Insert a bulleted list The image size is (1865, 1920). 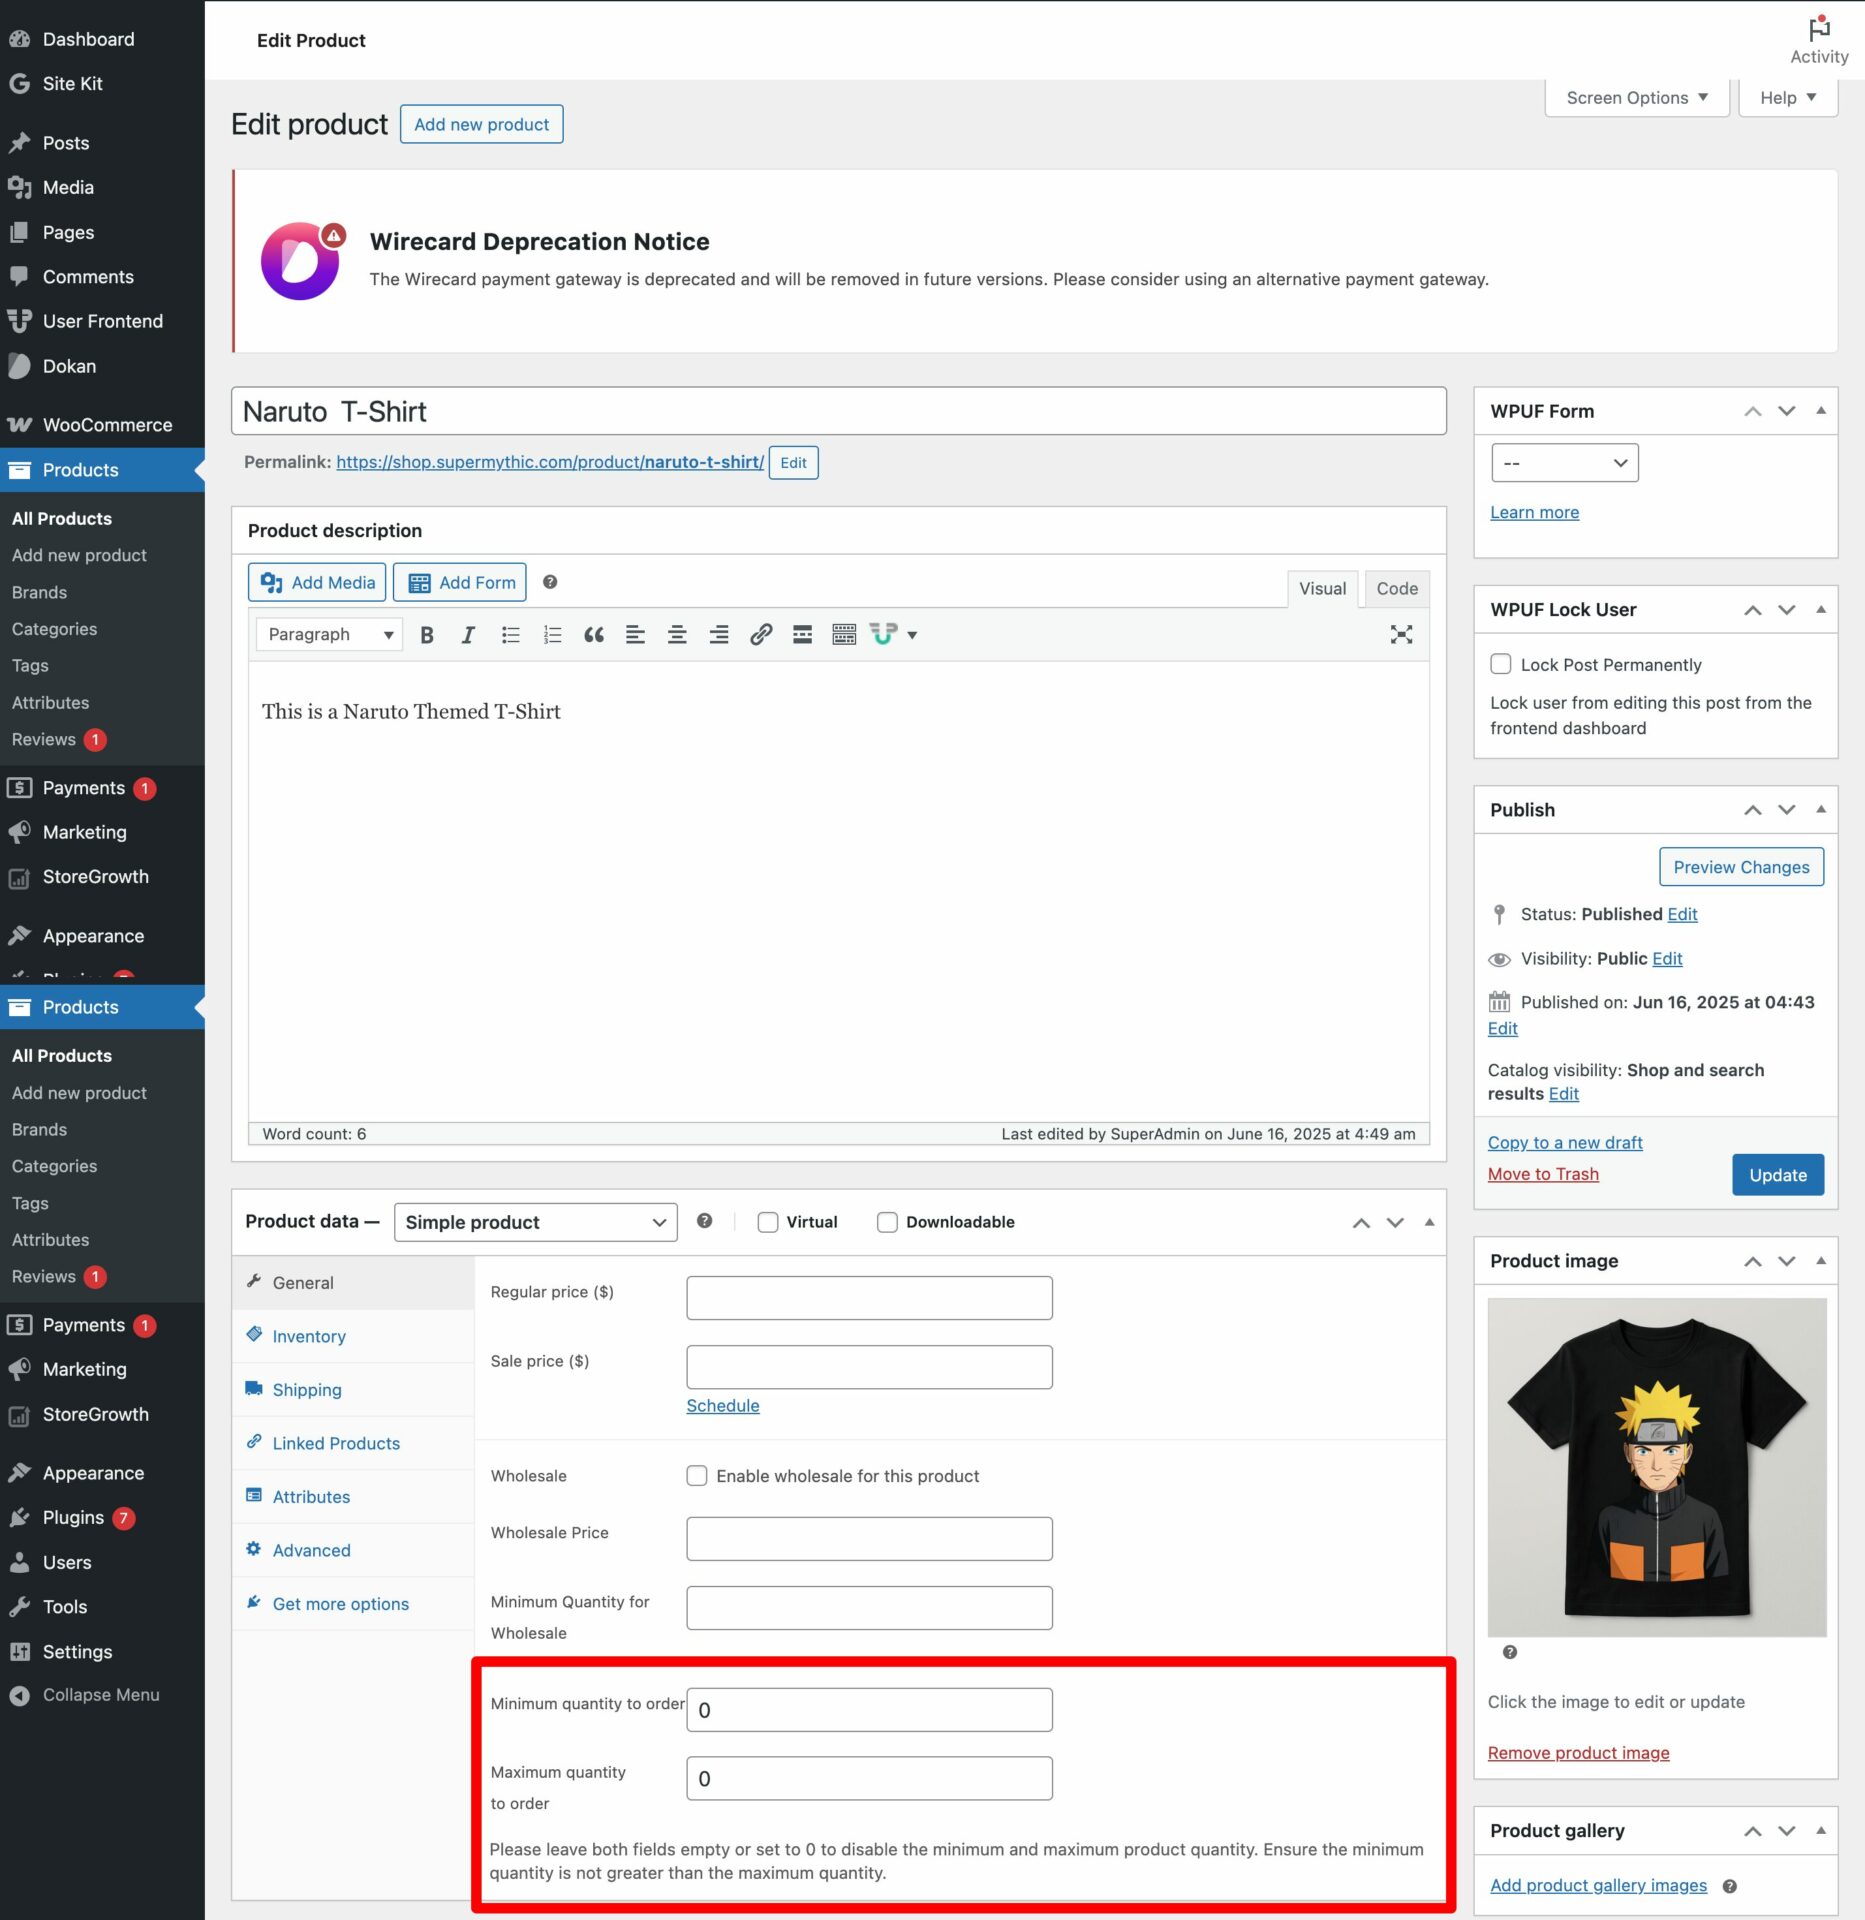click(x=510, y=635)
